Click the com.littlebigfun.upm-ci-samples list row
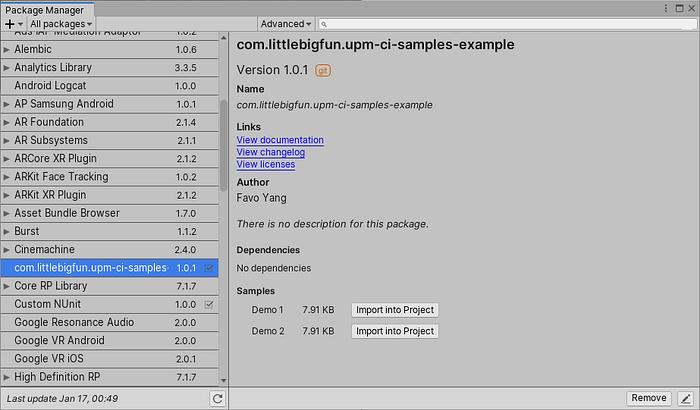Viewport: 700px width, 410px height. [x=110, y=268]
